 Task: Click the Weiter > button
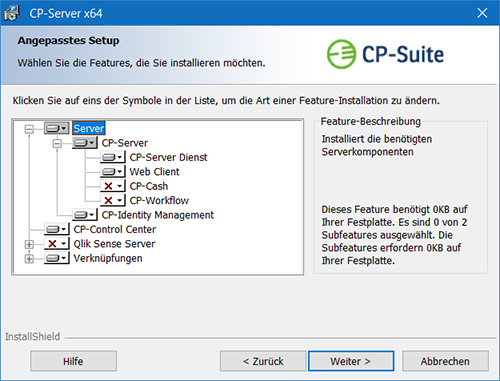pos(351,361)
